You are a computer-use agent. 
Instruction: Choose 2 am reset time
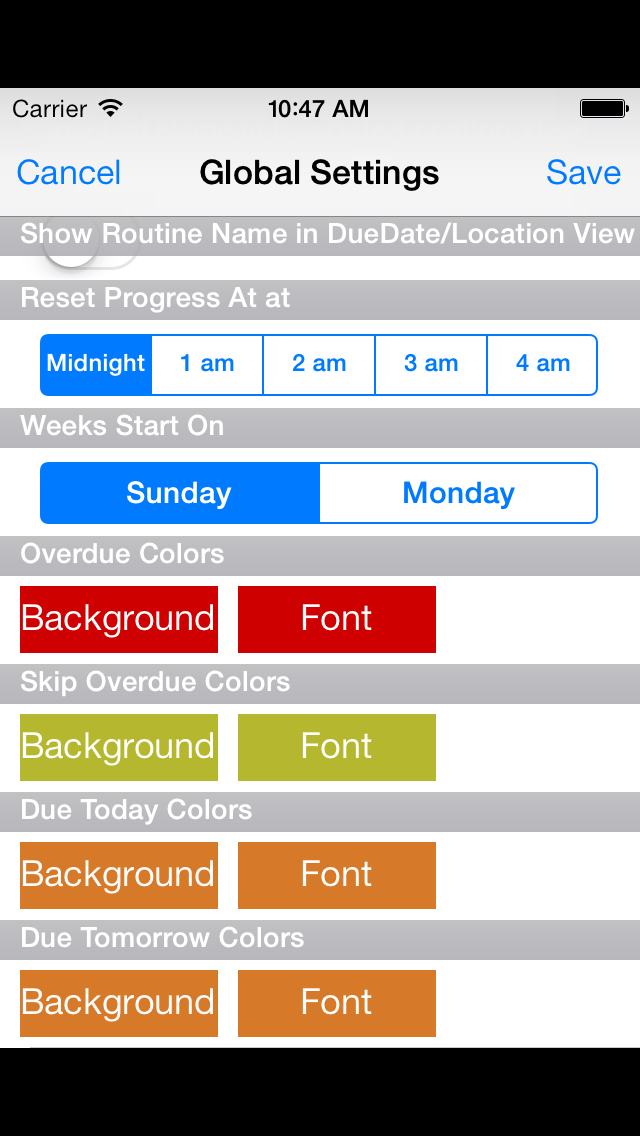[319, 364]
